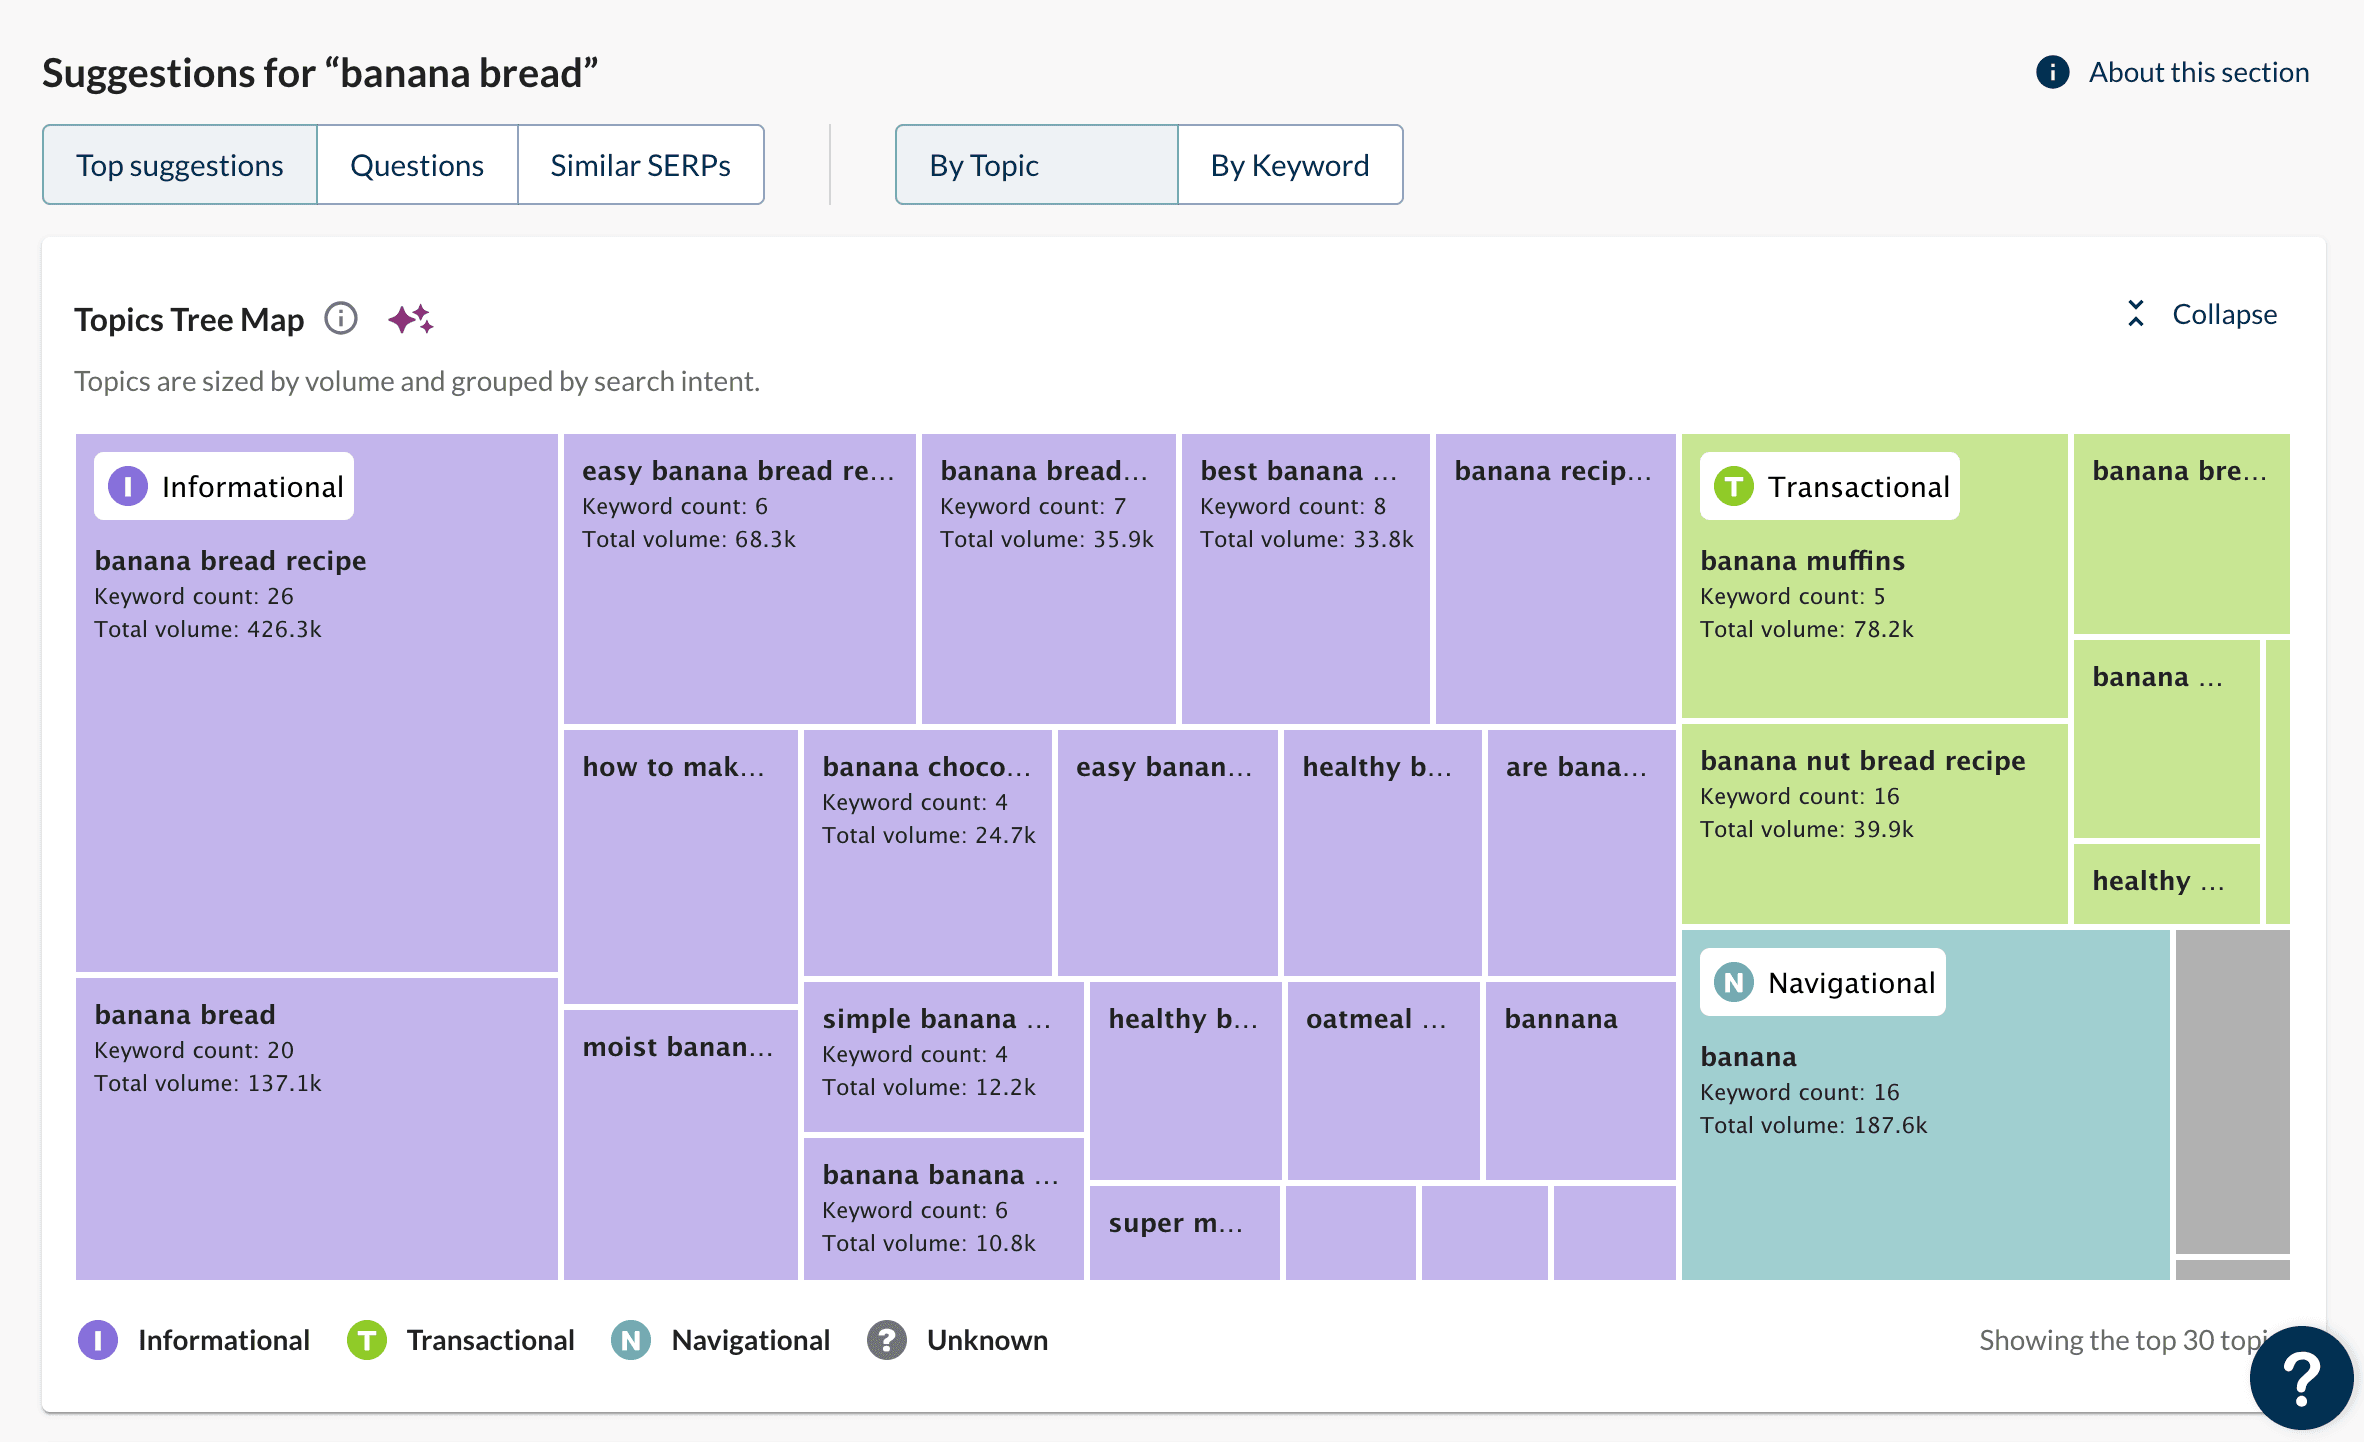Open the About this section link

coord(2198,72)
